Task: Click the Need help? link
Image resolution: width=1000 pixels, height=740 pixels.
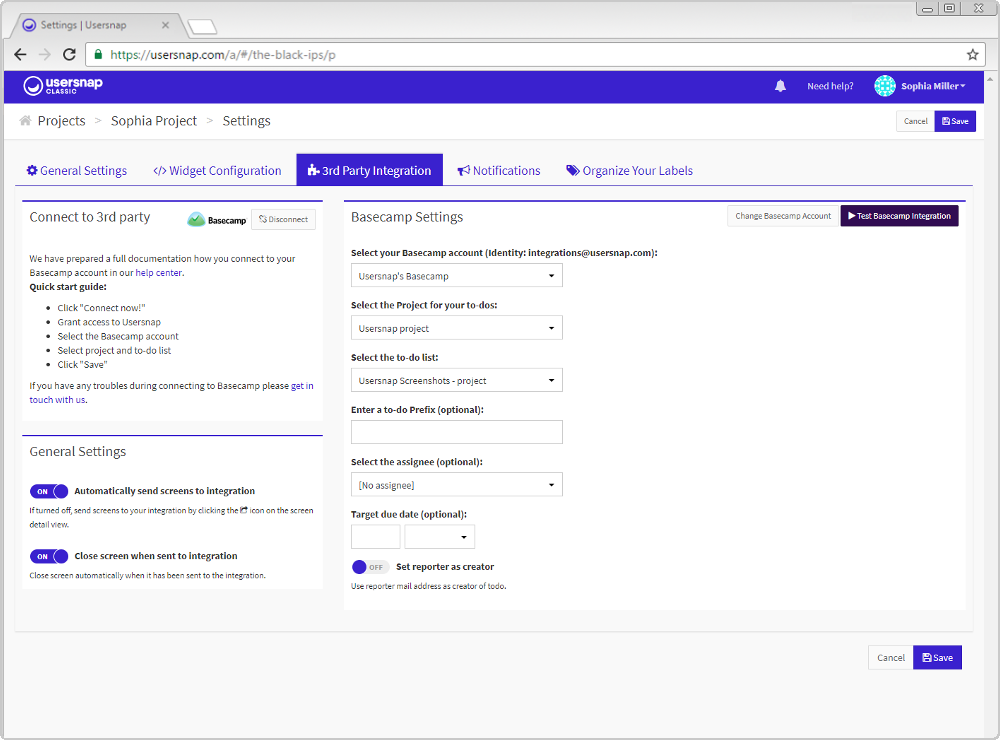Action: [x=830, y=86]
